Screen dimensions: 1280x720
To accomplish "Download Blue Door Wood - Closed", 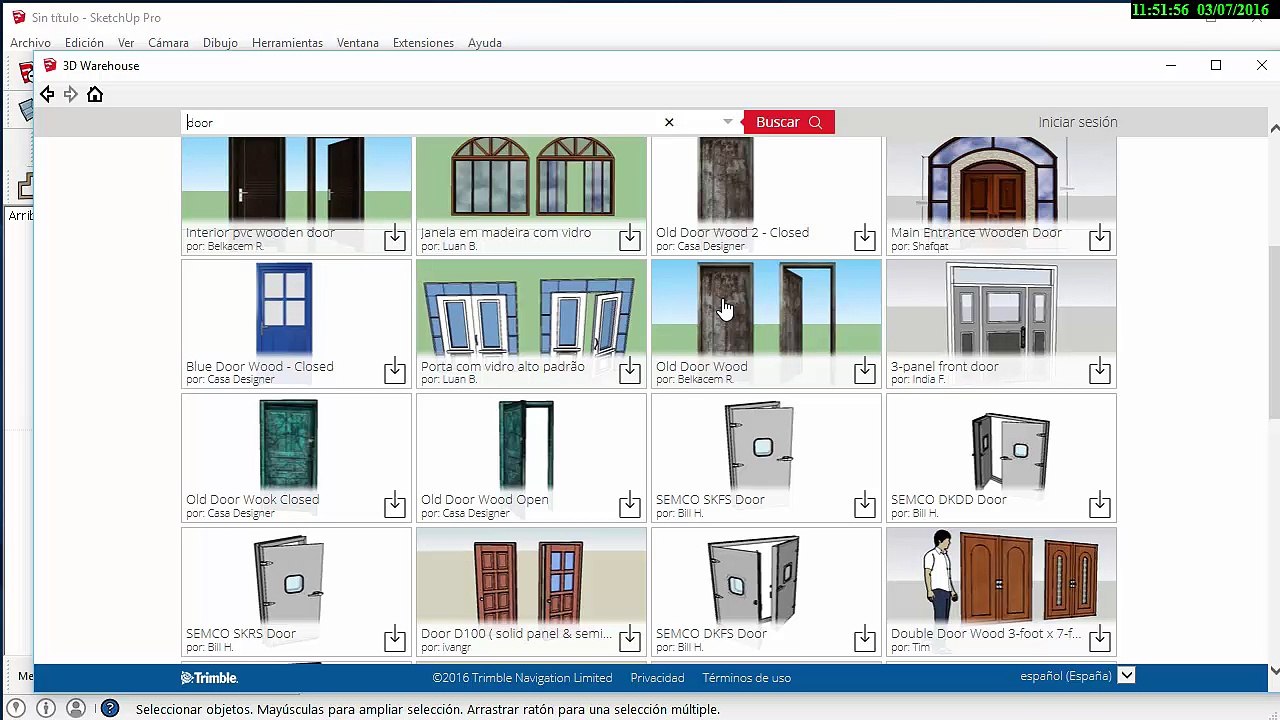I will tap(395, 371).
